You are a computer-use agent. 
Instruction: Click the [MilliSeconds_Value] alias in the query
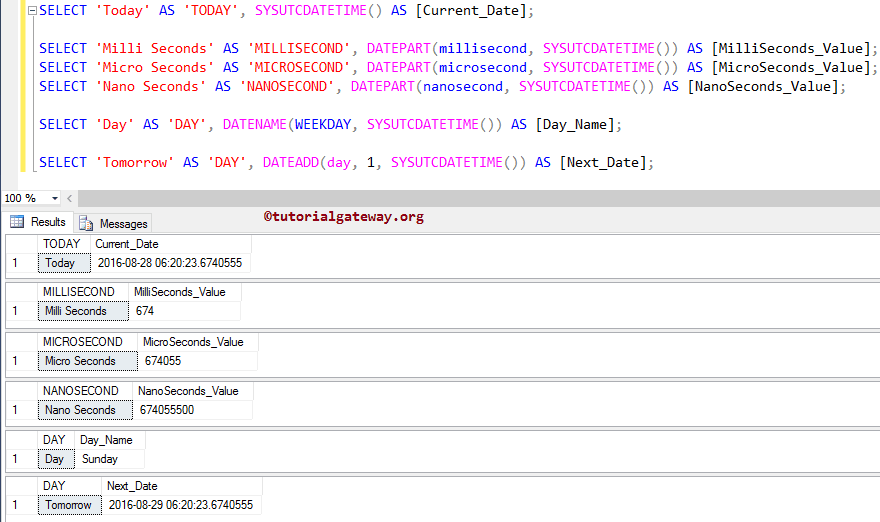(791, 49)
